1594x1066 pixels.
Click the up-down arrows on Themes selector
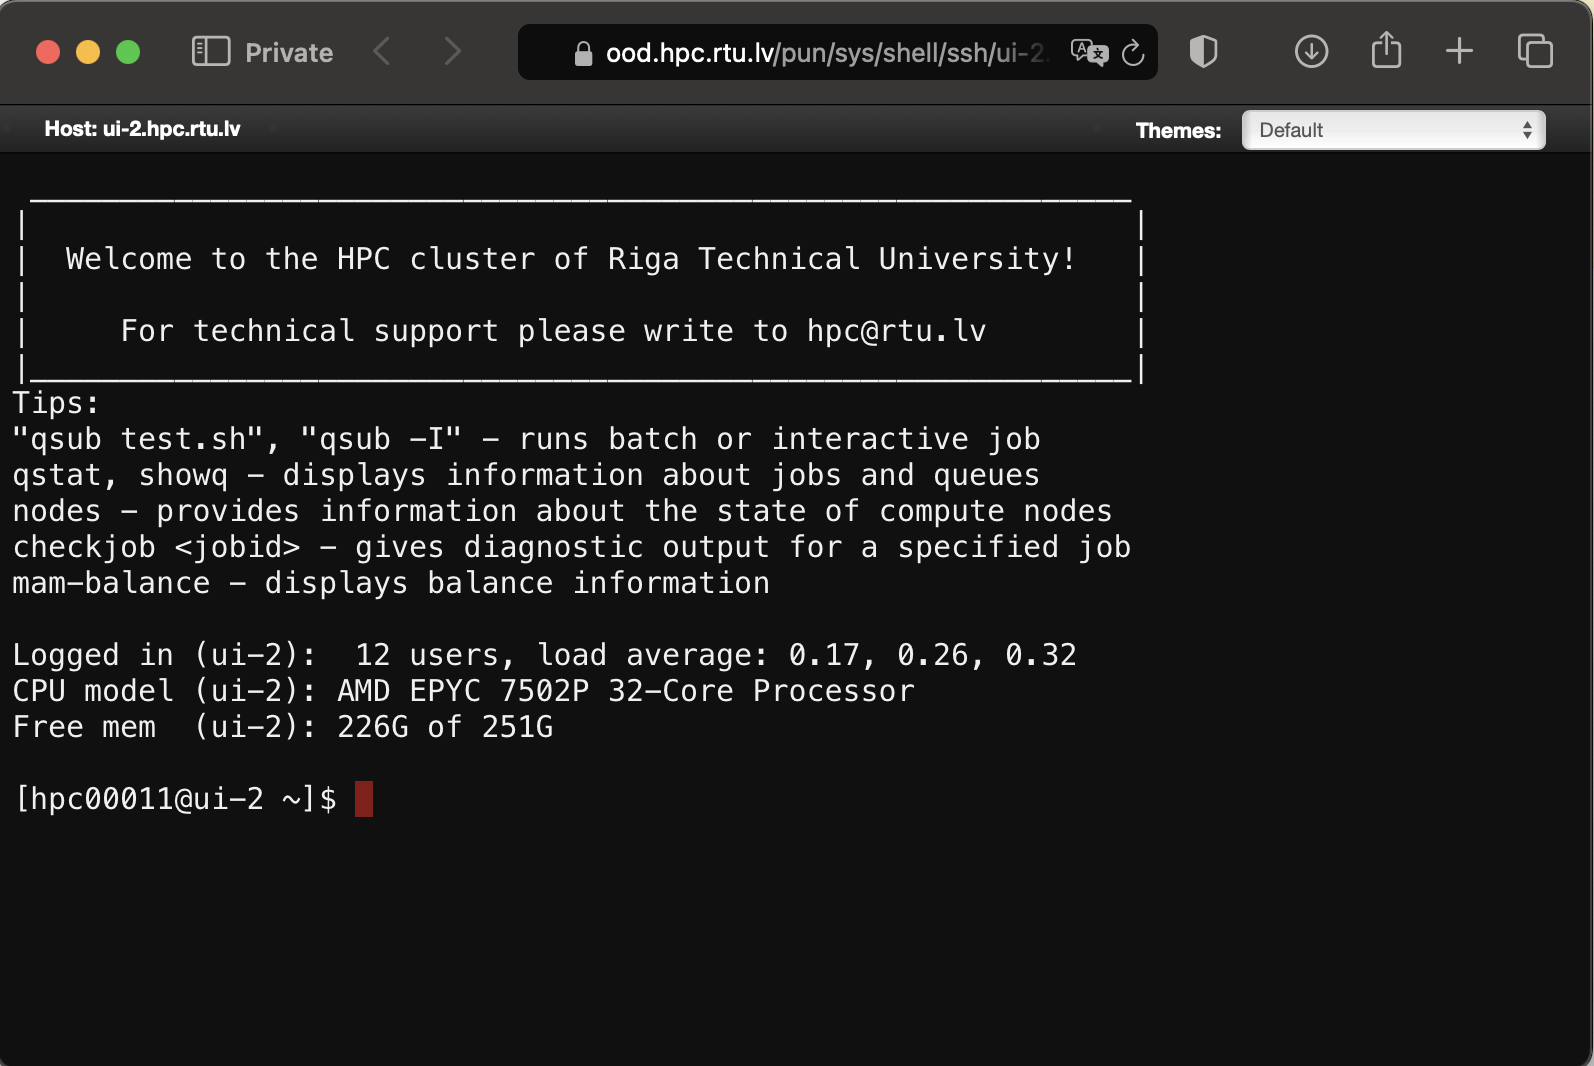tap(1527, 130)
